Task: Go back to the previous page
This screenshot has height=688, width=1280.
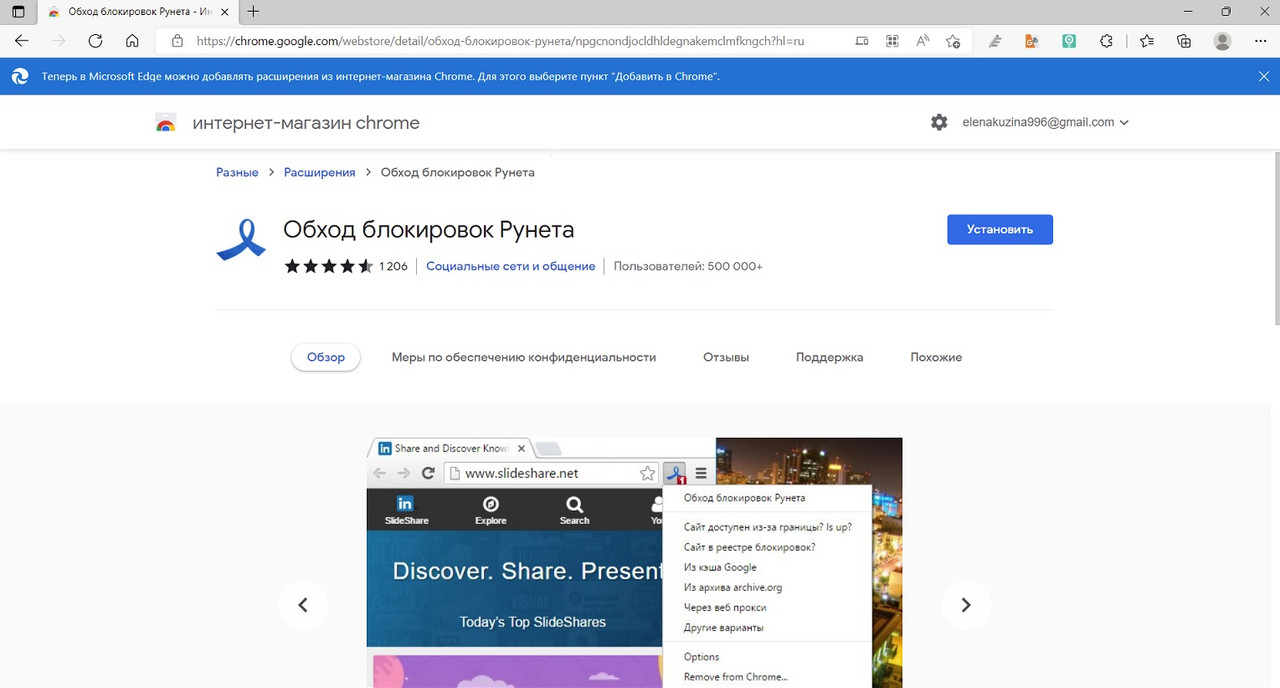Action: 22,41
